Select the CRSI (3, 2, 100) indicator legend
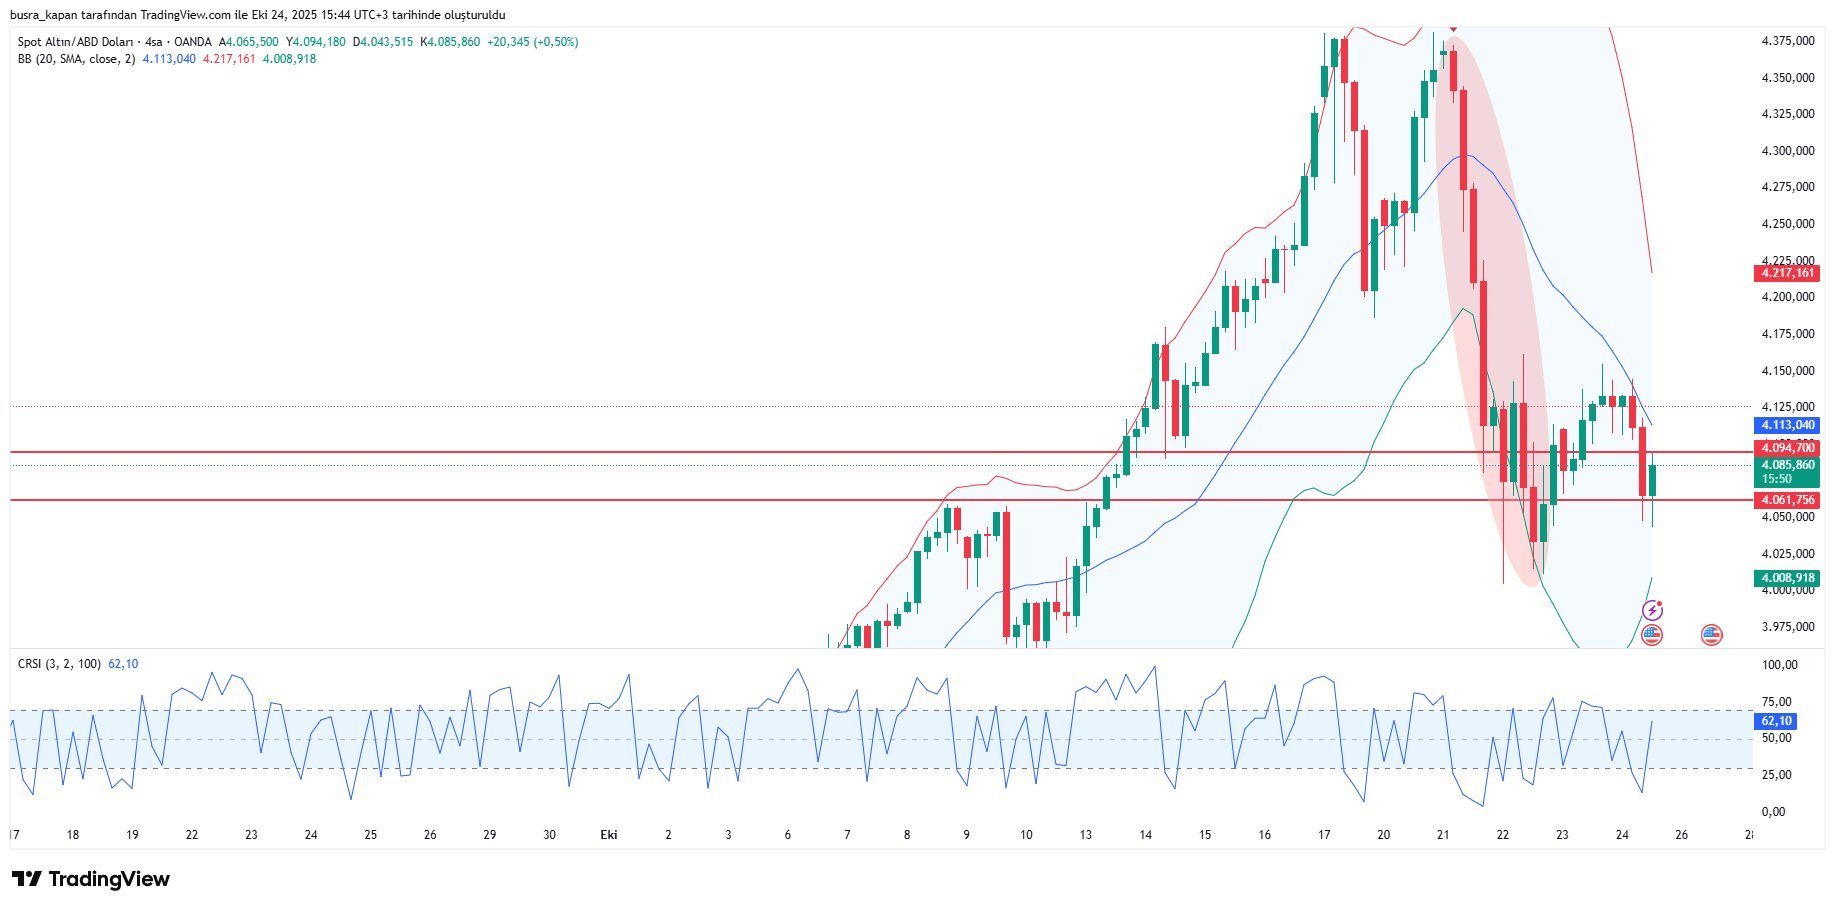The width and height of the screenshot is (1835, 909). coord(59,664)
